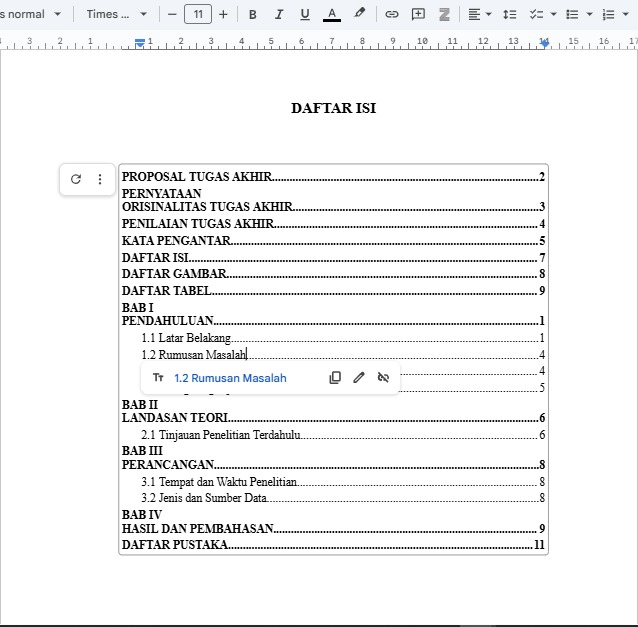638x627 pixels.
Task: Copy the 1.2 Rumusan Masalah link
Action: 335,378
